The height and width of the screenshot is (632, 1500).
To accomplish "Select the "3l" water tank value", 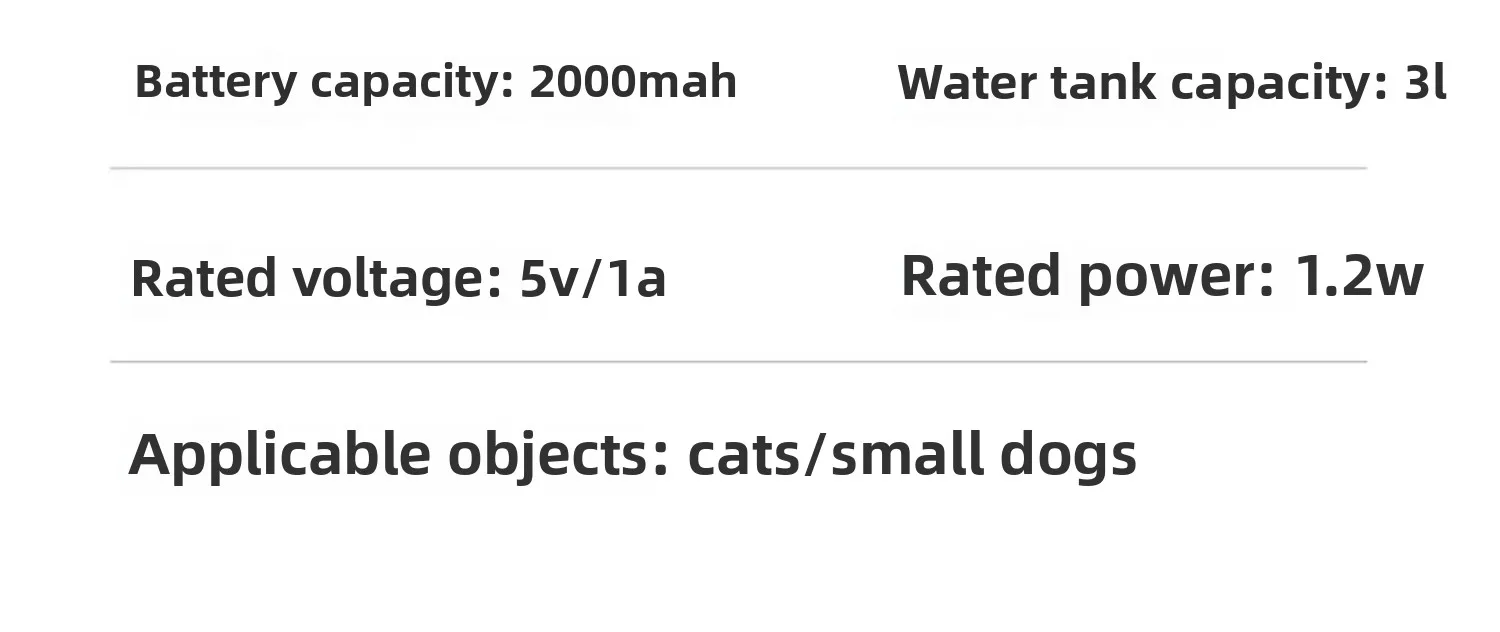I will coord(1425,83).
